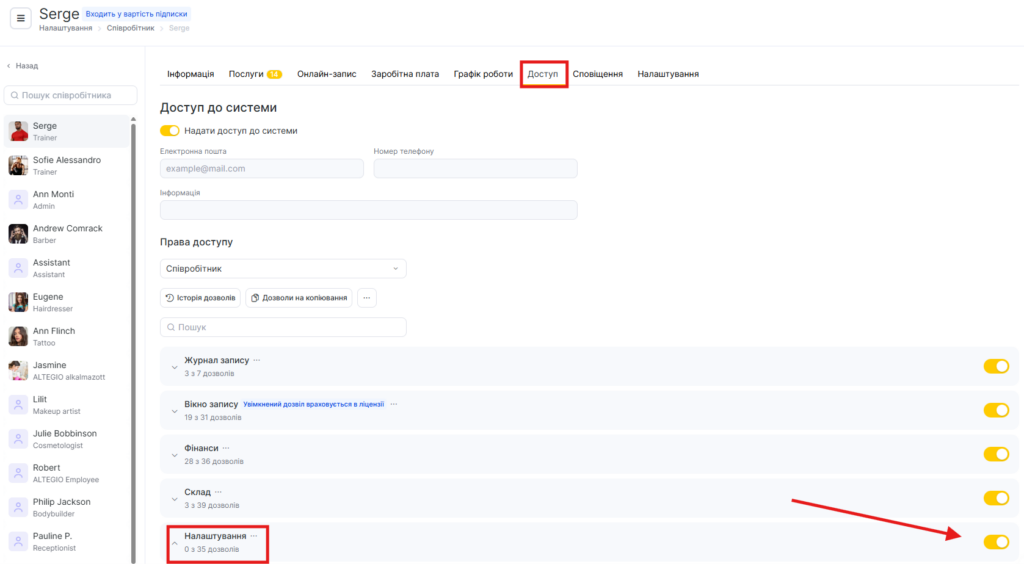1024x564 pixels.
Task: Click Serge's avatar photo in employee list
Action: (18, 132)
